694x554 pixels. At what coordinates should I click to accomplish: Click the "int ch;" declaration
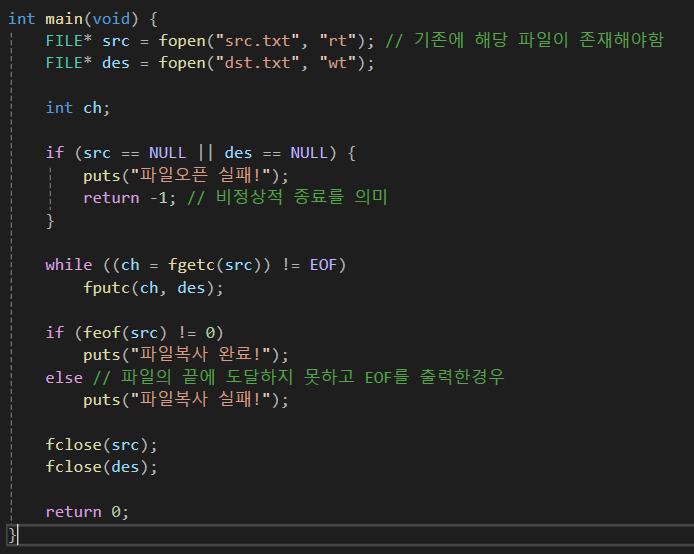(78, 108)
